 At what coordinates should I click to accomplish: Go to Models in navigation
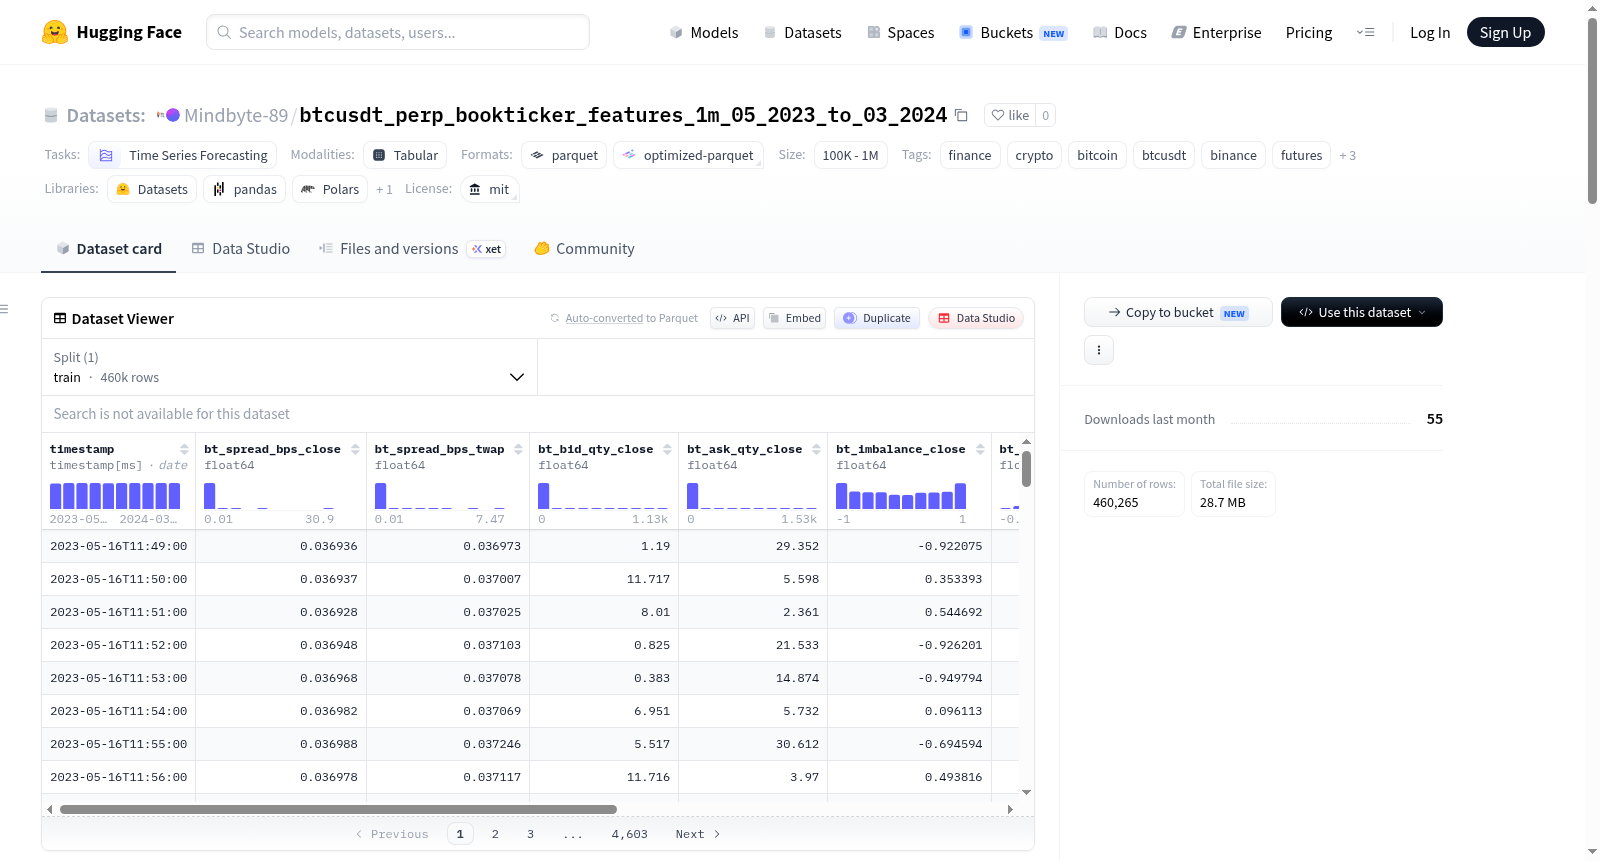[704, 33]
